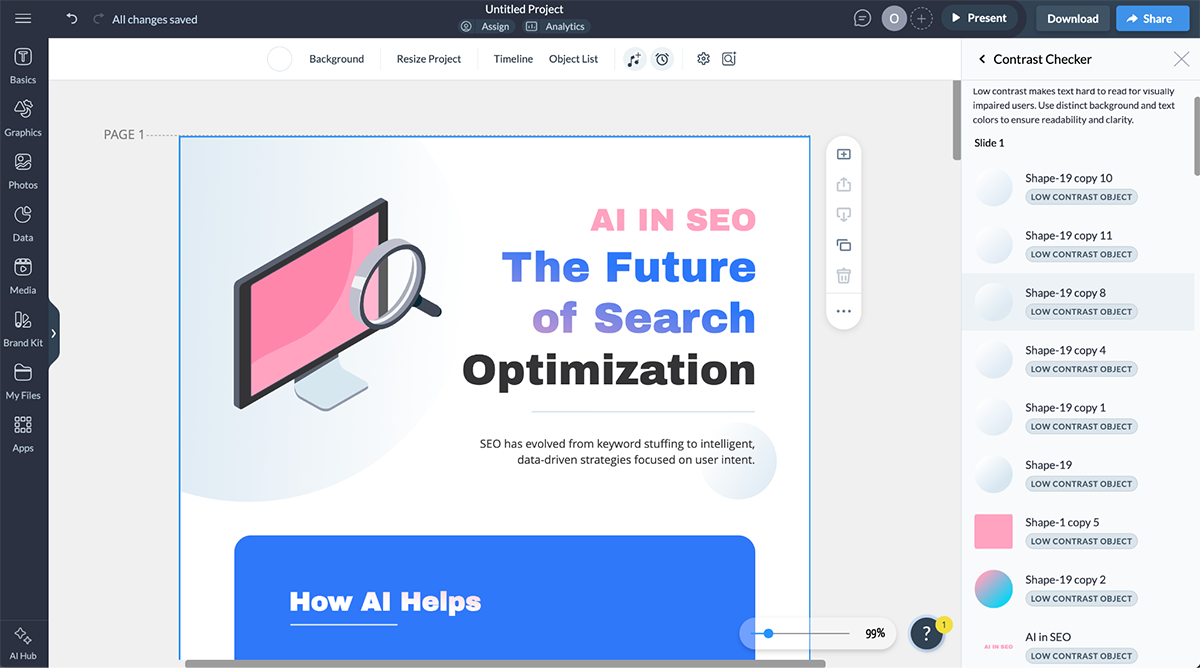Open the Object List

(x=573, y=59)
